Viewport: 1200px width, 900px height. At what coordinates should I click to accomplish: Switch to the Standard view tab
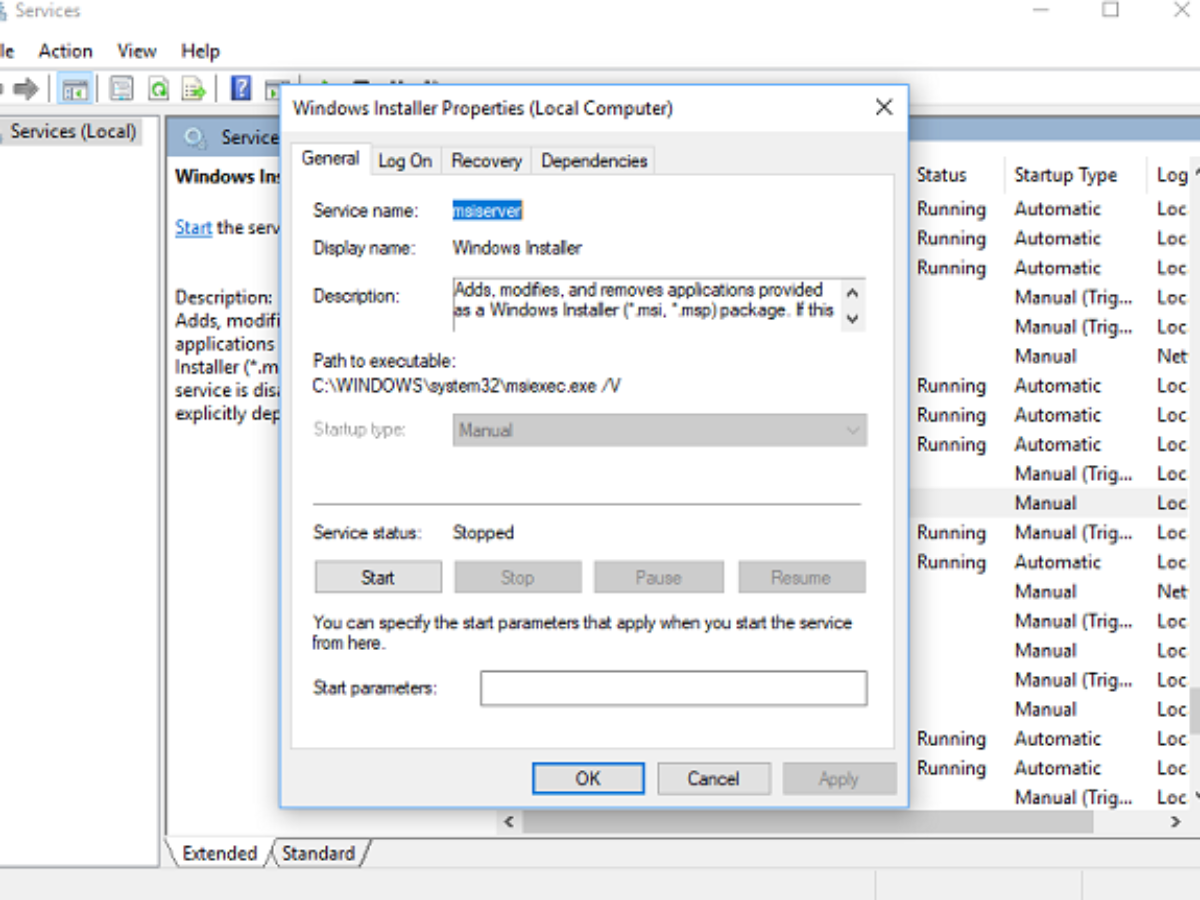pos(318,853)
